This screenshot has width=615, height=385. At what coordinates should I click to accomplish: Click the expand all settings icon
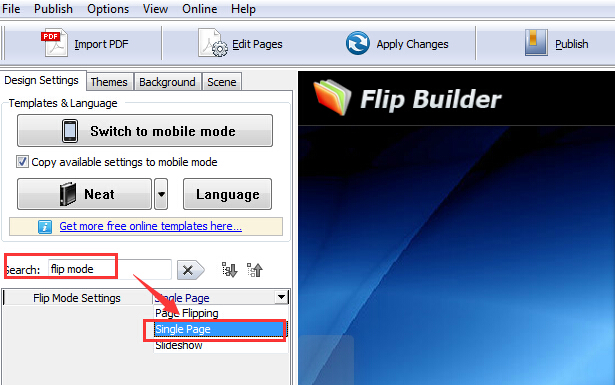[229, 270]
